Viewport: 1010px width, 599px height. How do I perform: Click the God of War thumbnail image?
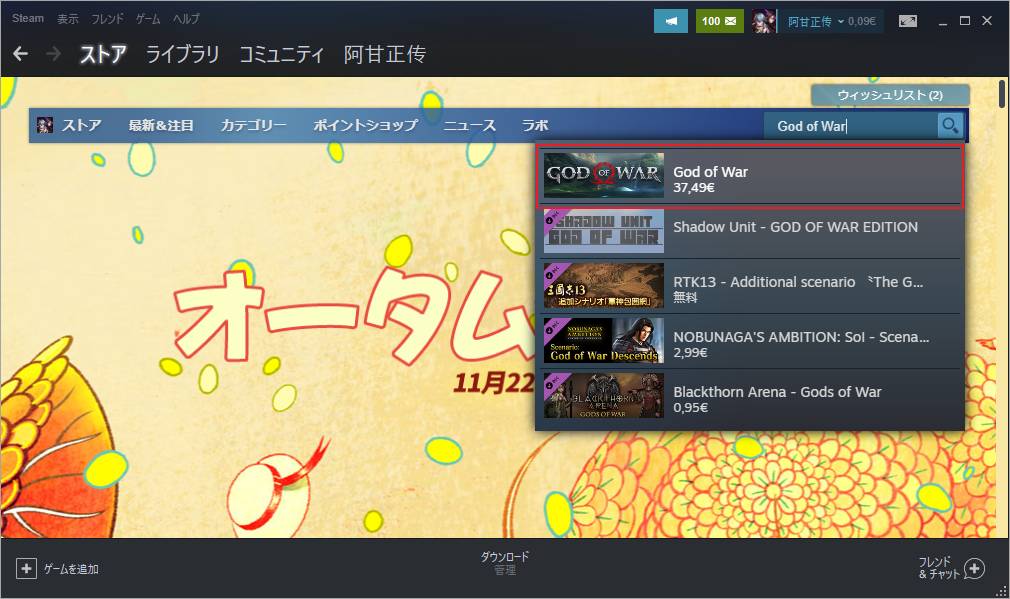coord(604,175)
